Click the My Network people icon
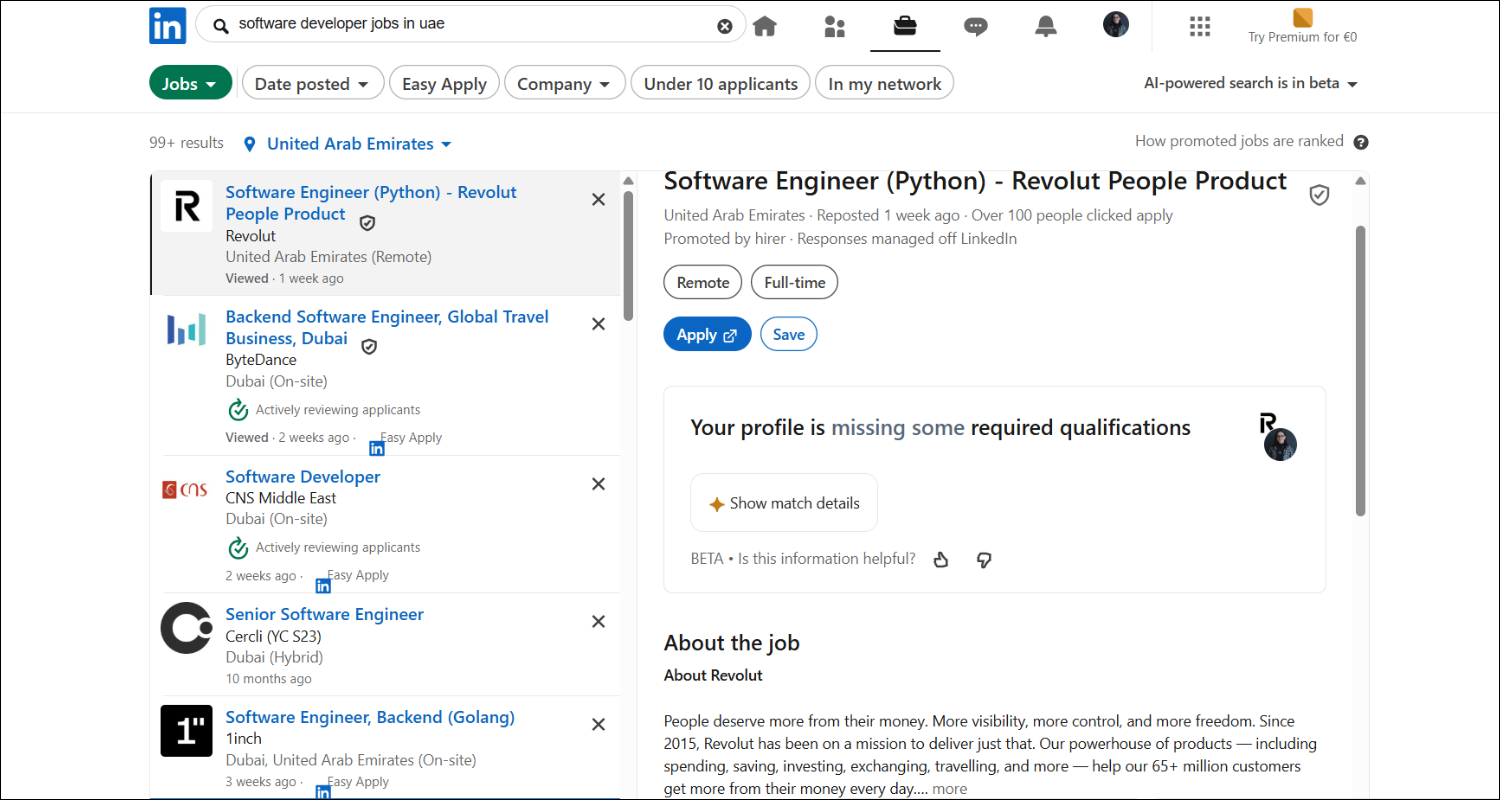This screenshot has width=1500, height=800. (835, 26)
